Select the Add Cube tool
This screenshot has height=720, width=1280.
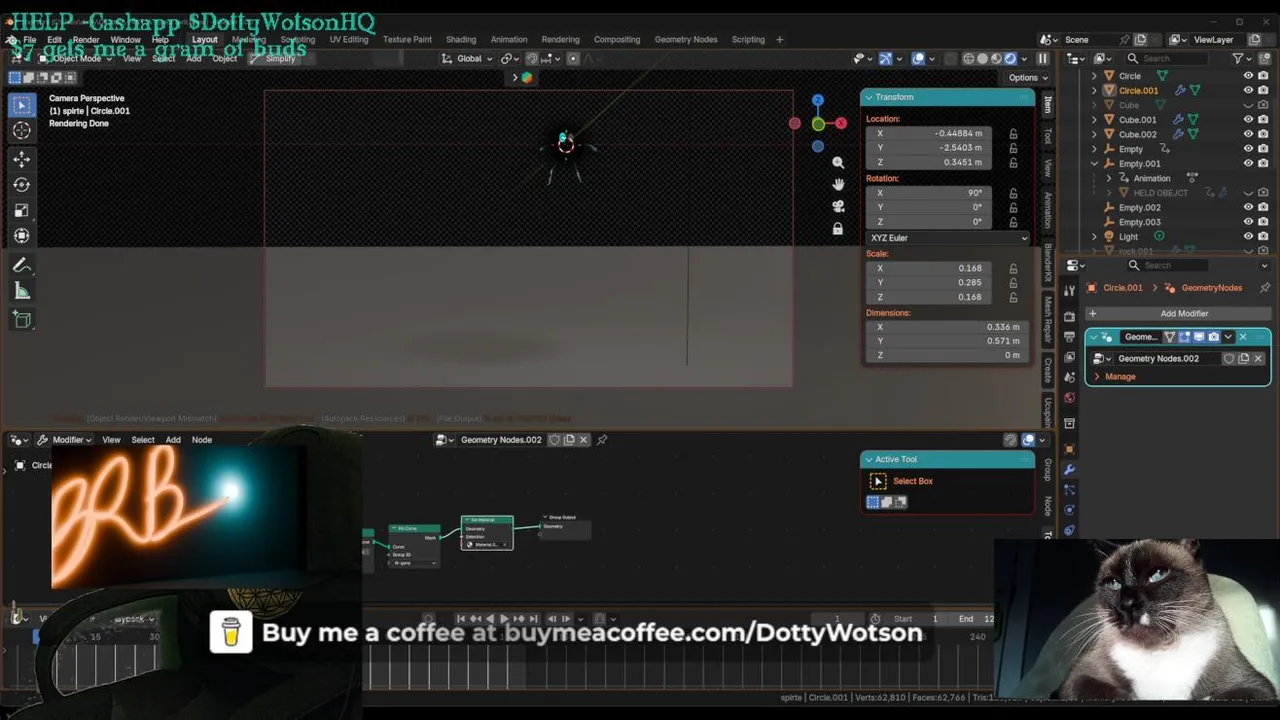[x=21, y=320]
